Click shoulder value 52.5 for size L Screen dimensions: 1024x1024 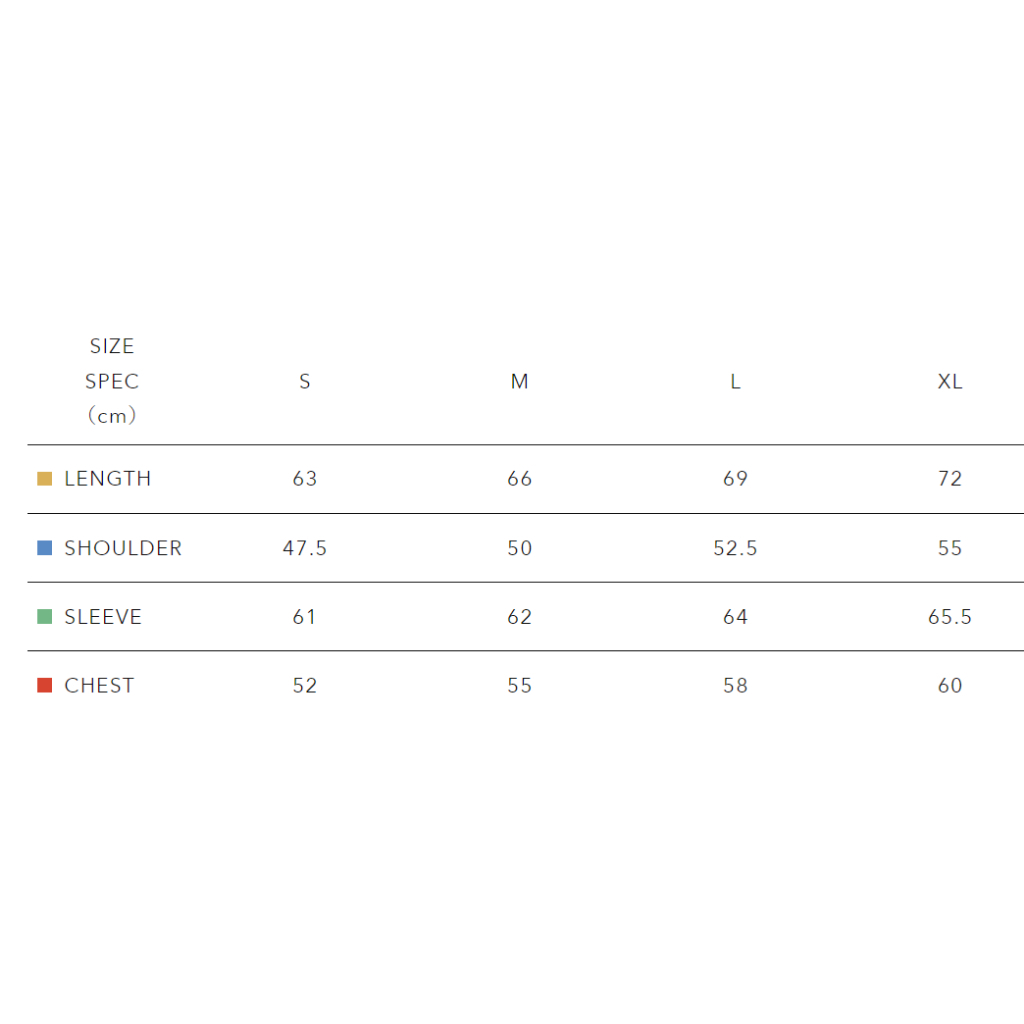pyautogui.click(x=735, y=548)
